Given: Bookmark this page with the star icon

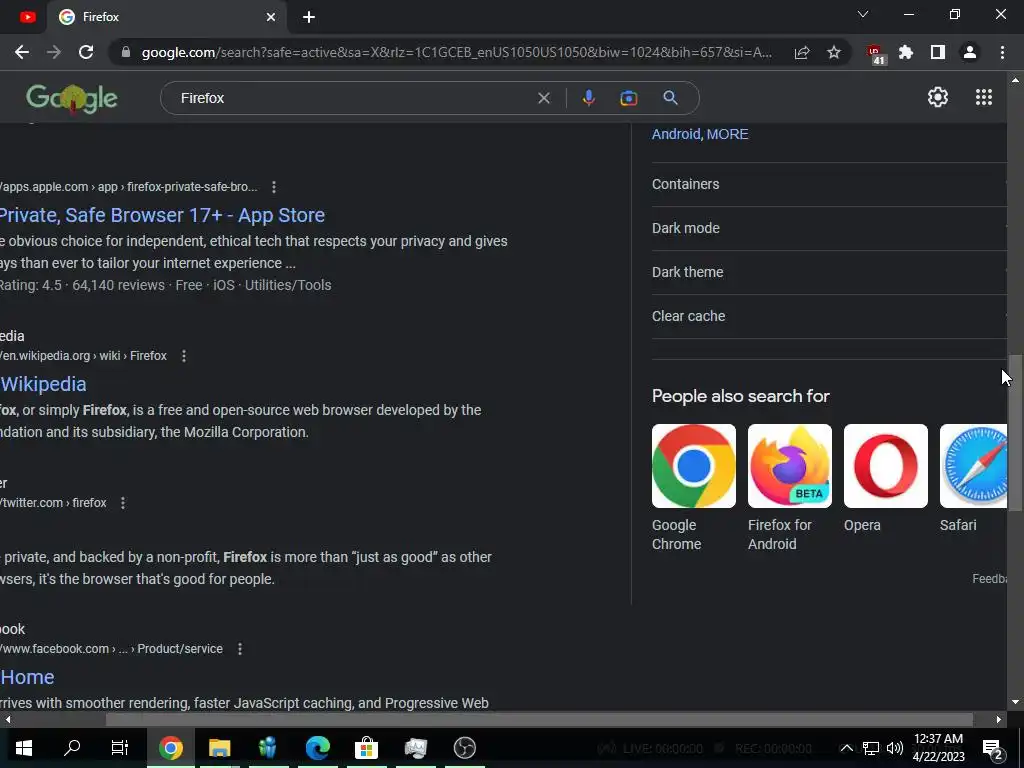Looking at the screenshot, I should coord(834,52).
